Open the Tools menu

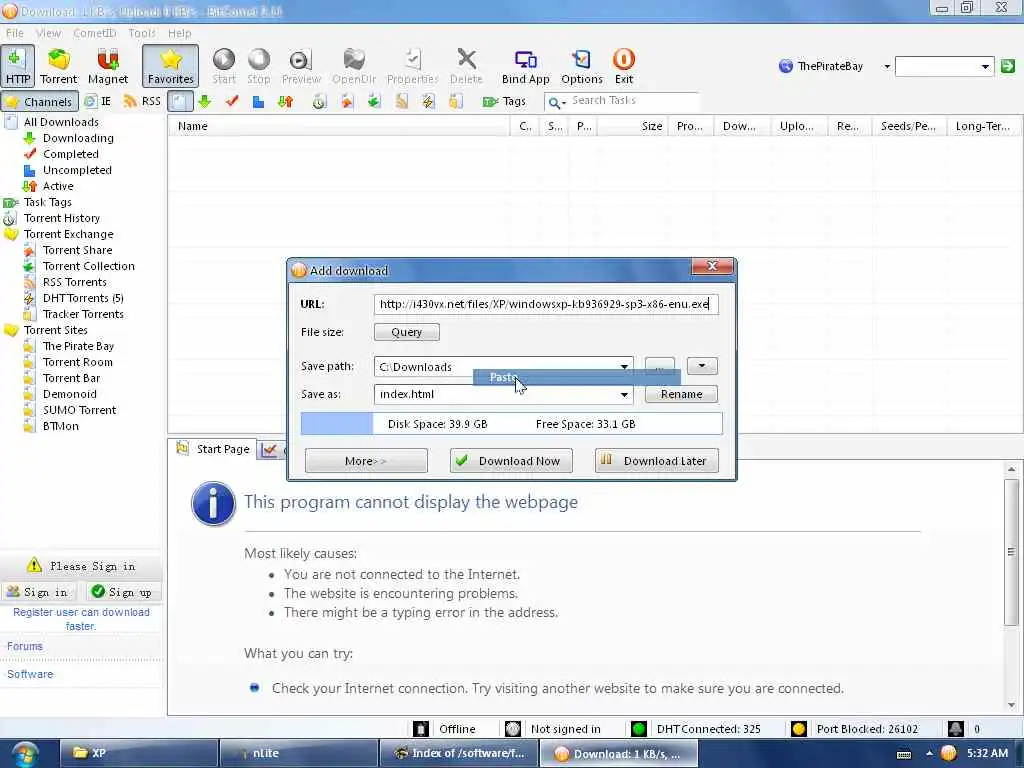pyautogui.click(x=142, y=33)
